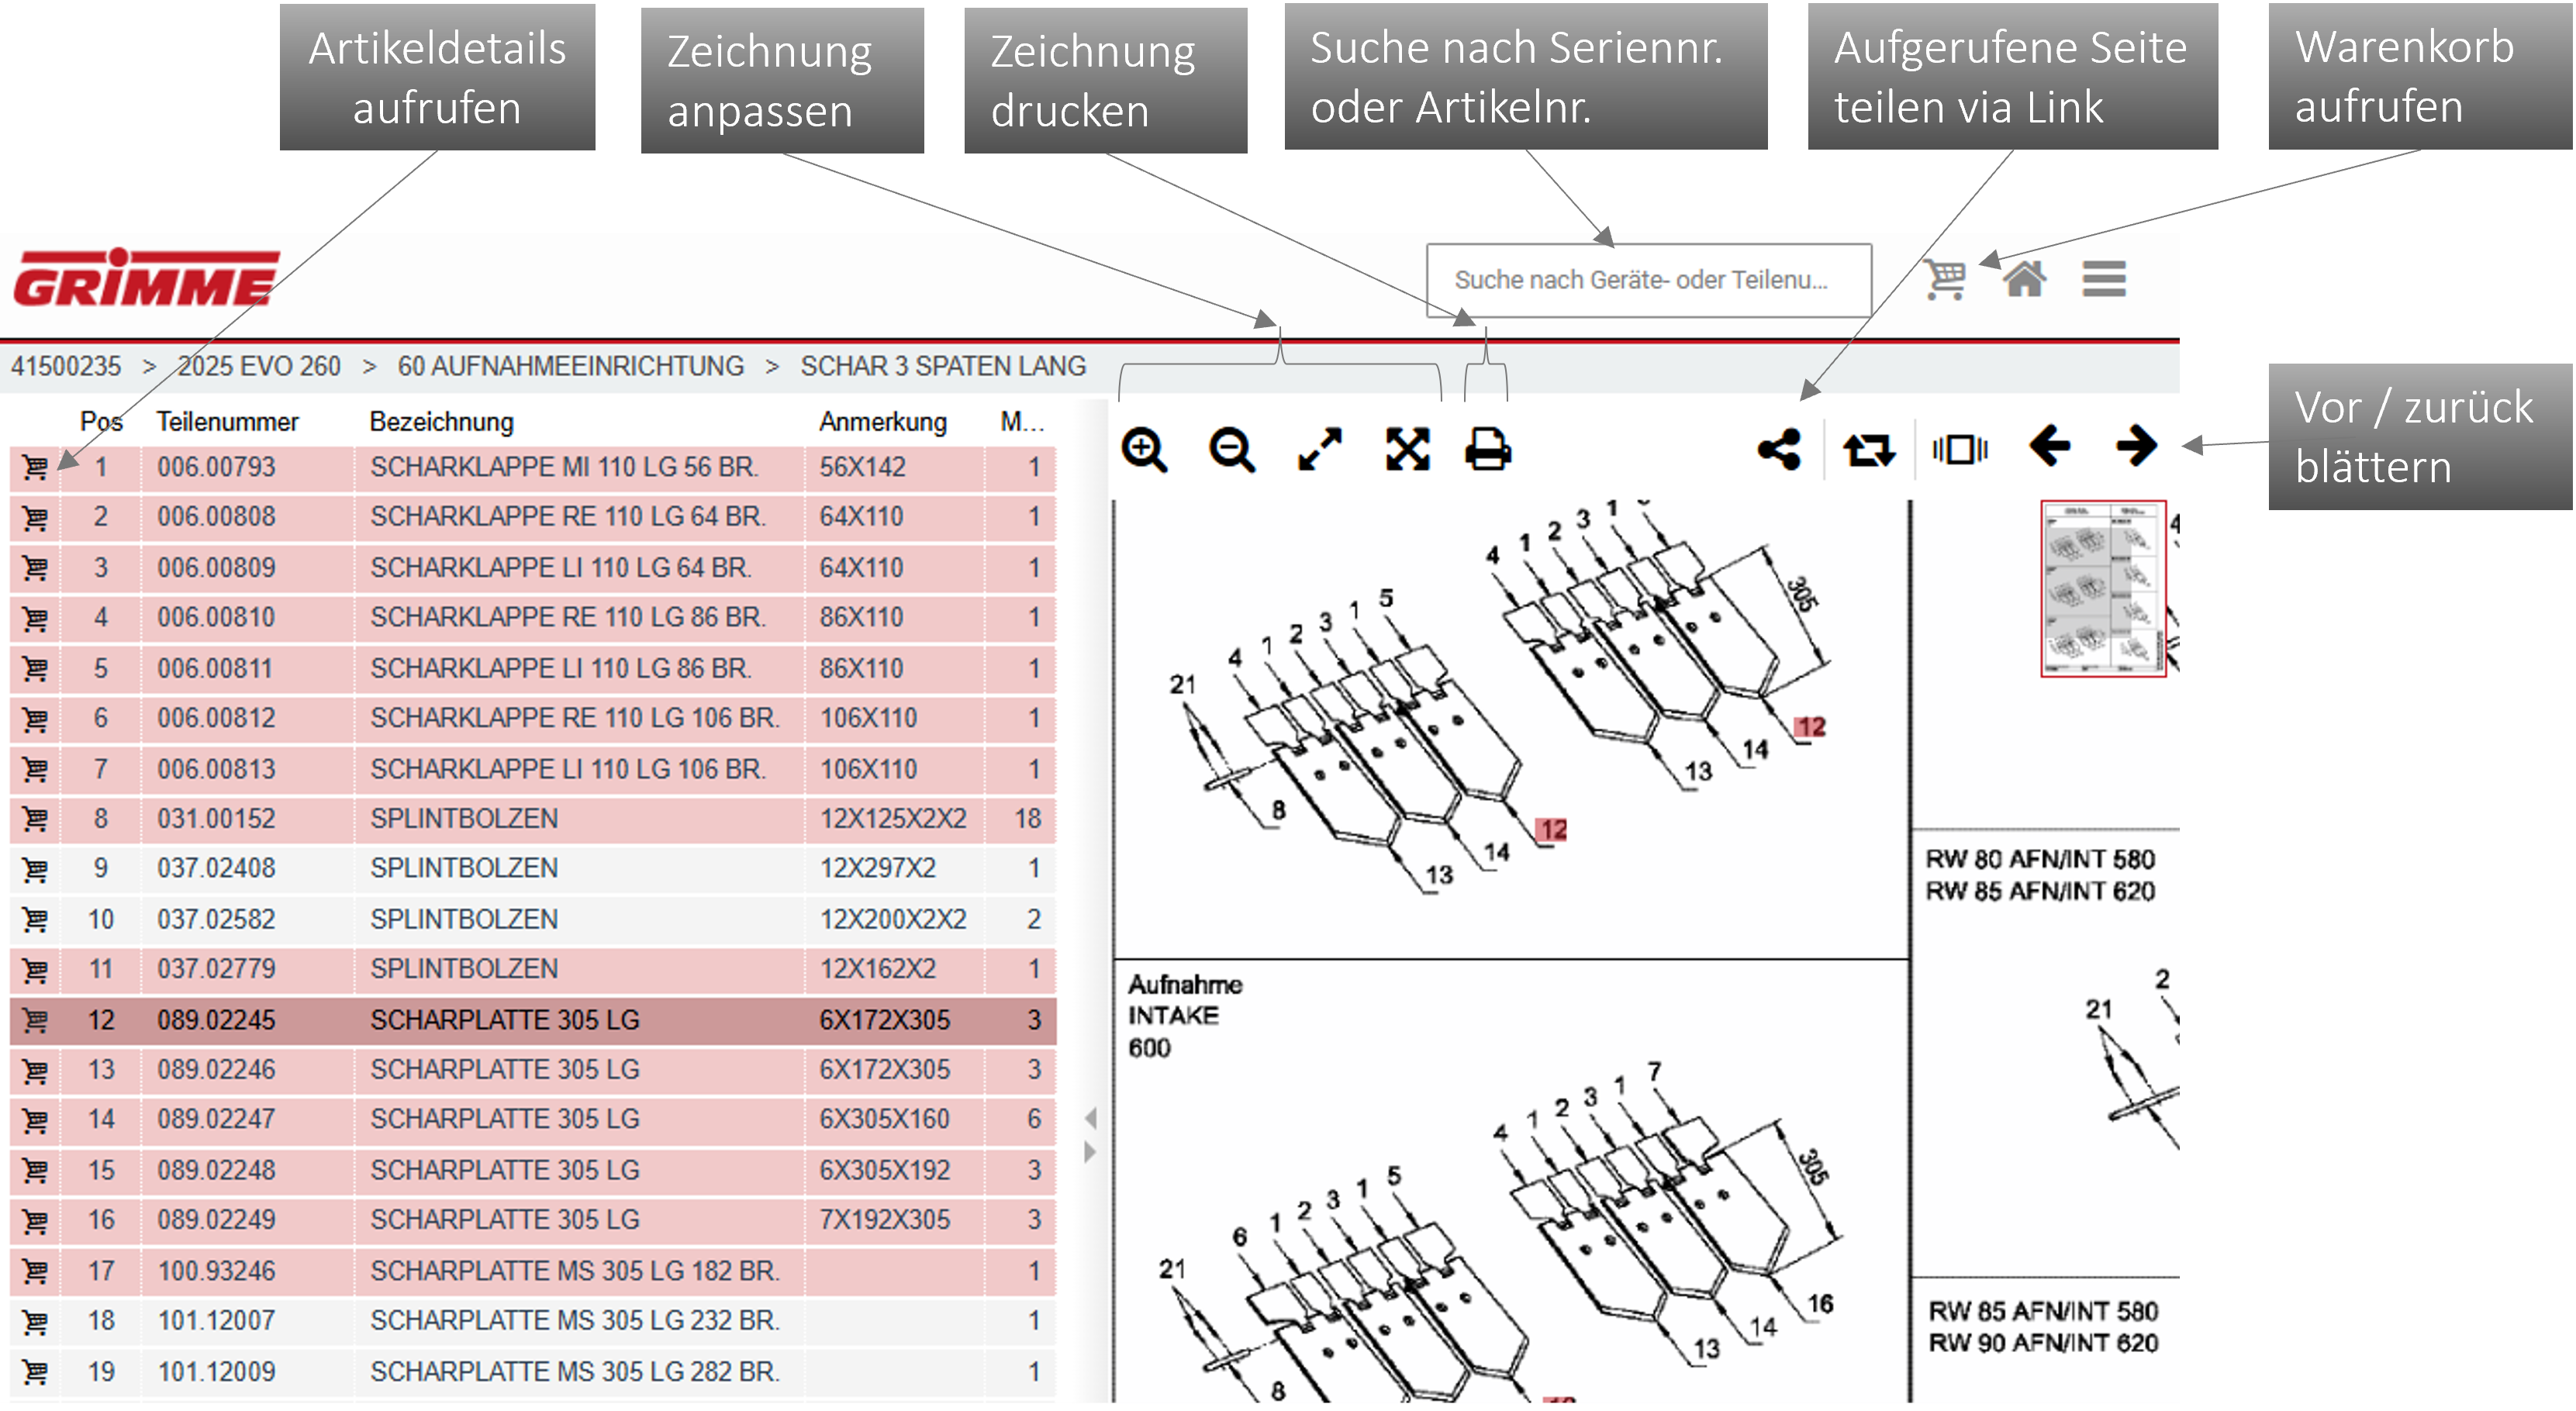Viewport: 2576px width, 1411px height.
Task: Click the page carousel view icon
Action: coord(1960,449)
